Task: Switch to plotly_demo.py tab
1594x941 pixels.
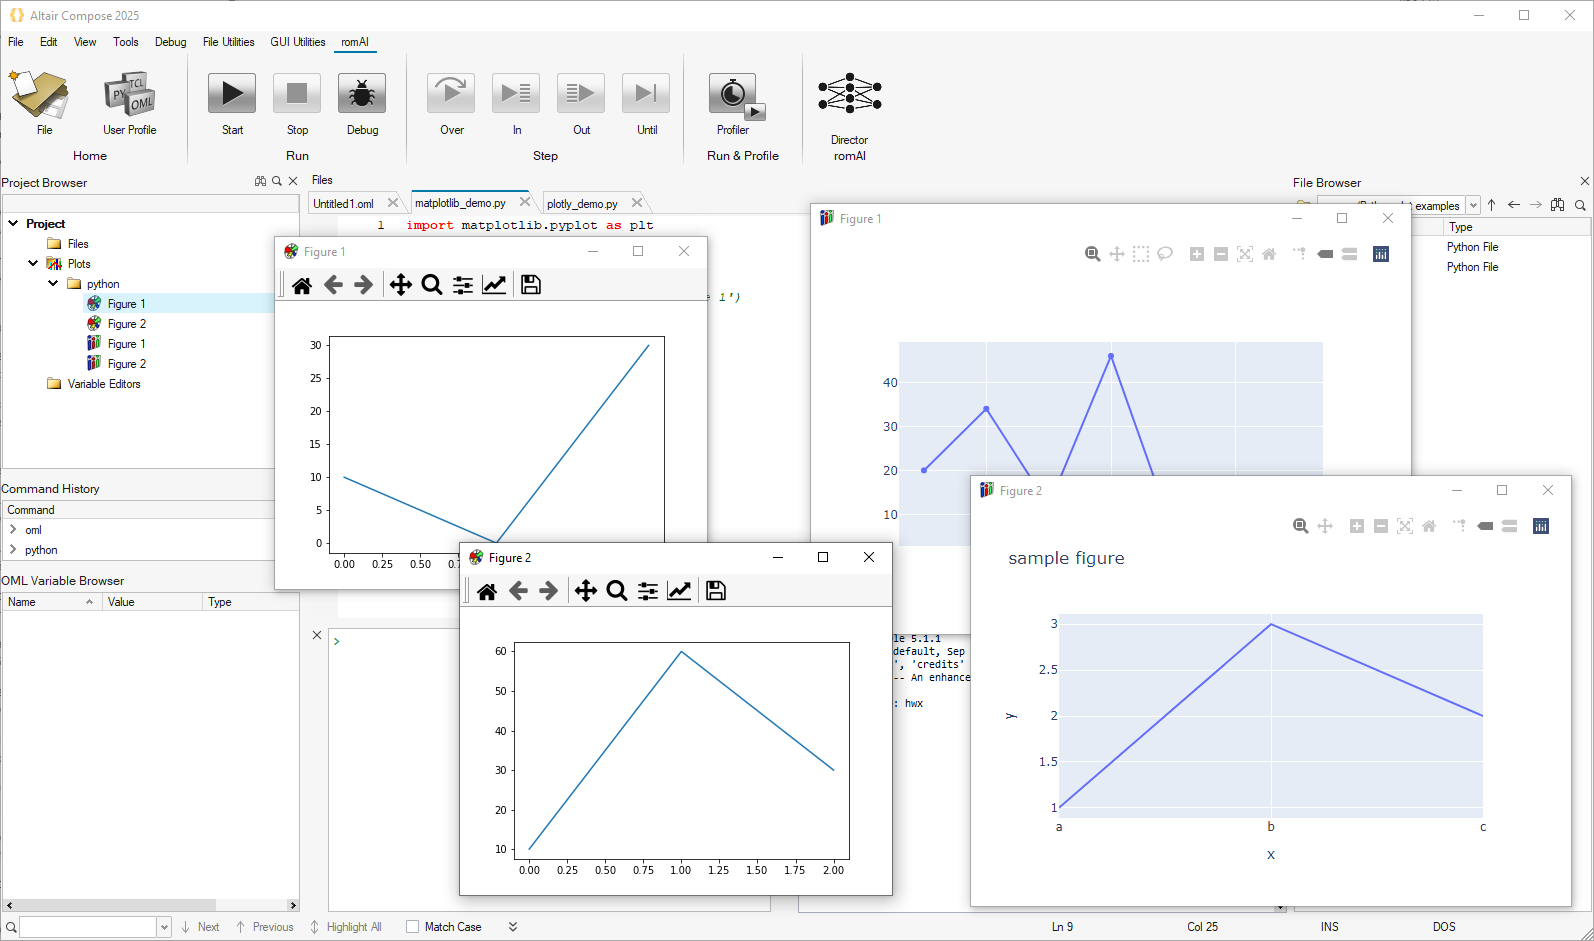Action: click(583, 203)
